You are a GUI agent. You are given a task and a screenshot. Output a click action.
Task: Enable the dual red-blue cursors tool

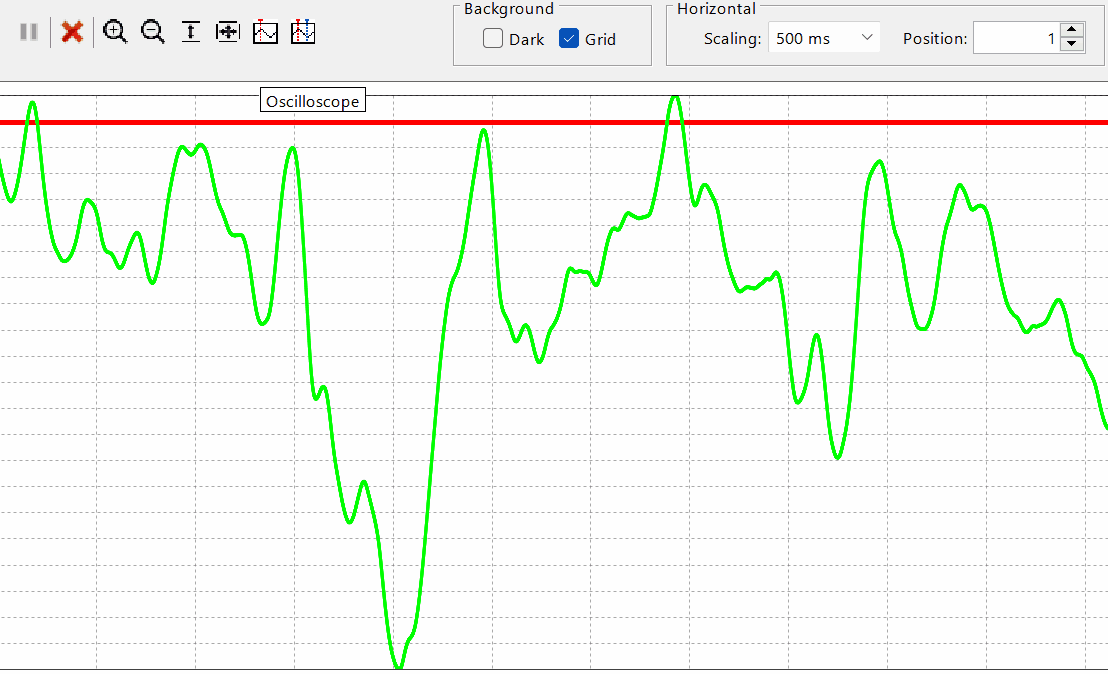click(303, 32)
